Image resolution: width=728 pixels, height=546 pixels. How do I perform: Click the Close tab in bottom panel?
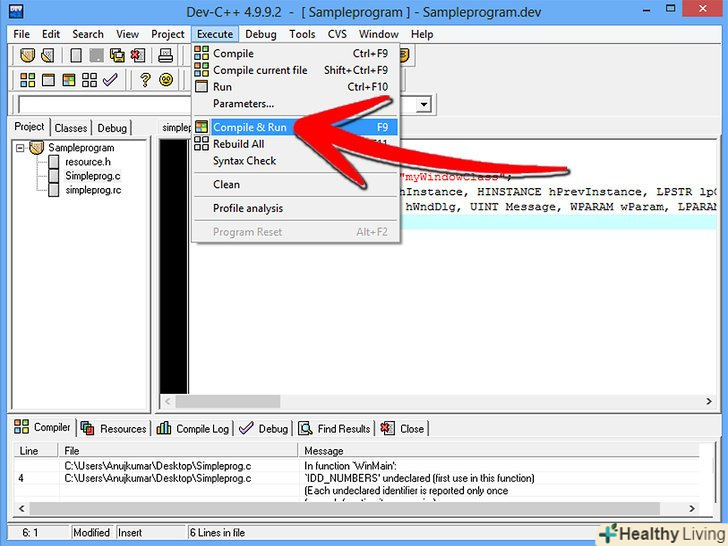point(402,429)
